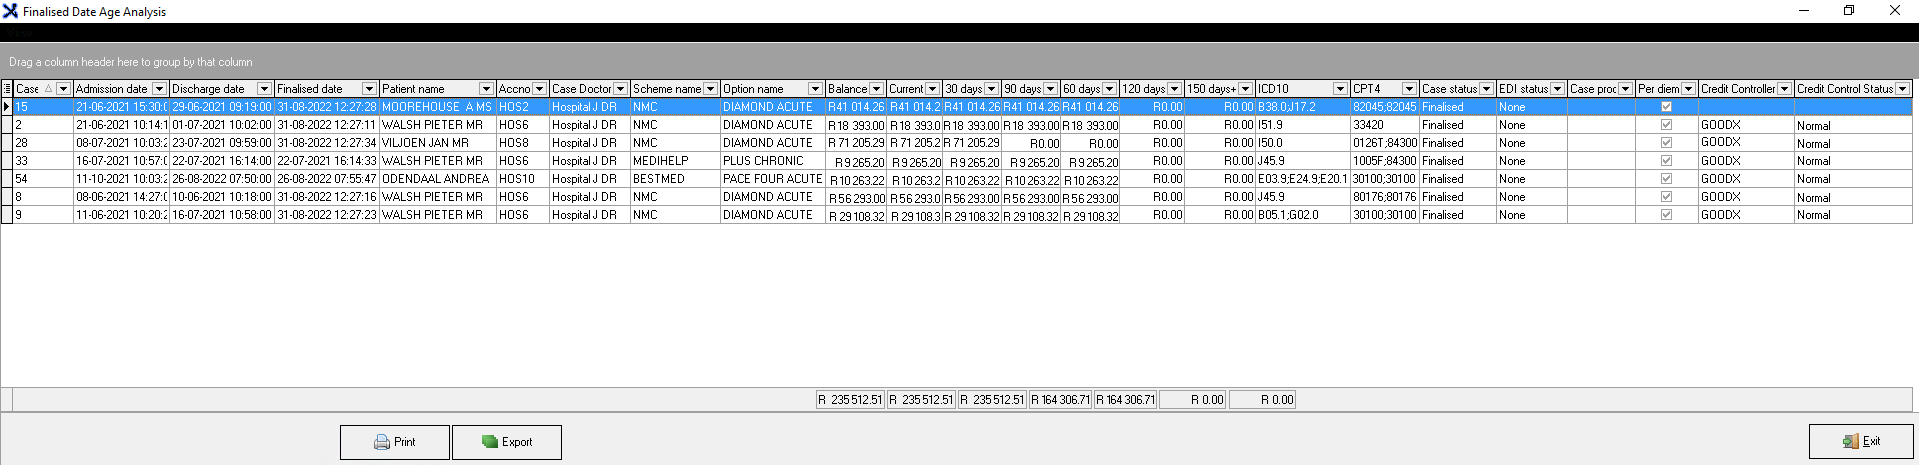Click the app icon in the title bar
Screen dimensions: 1919x465
[10, 11]
